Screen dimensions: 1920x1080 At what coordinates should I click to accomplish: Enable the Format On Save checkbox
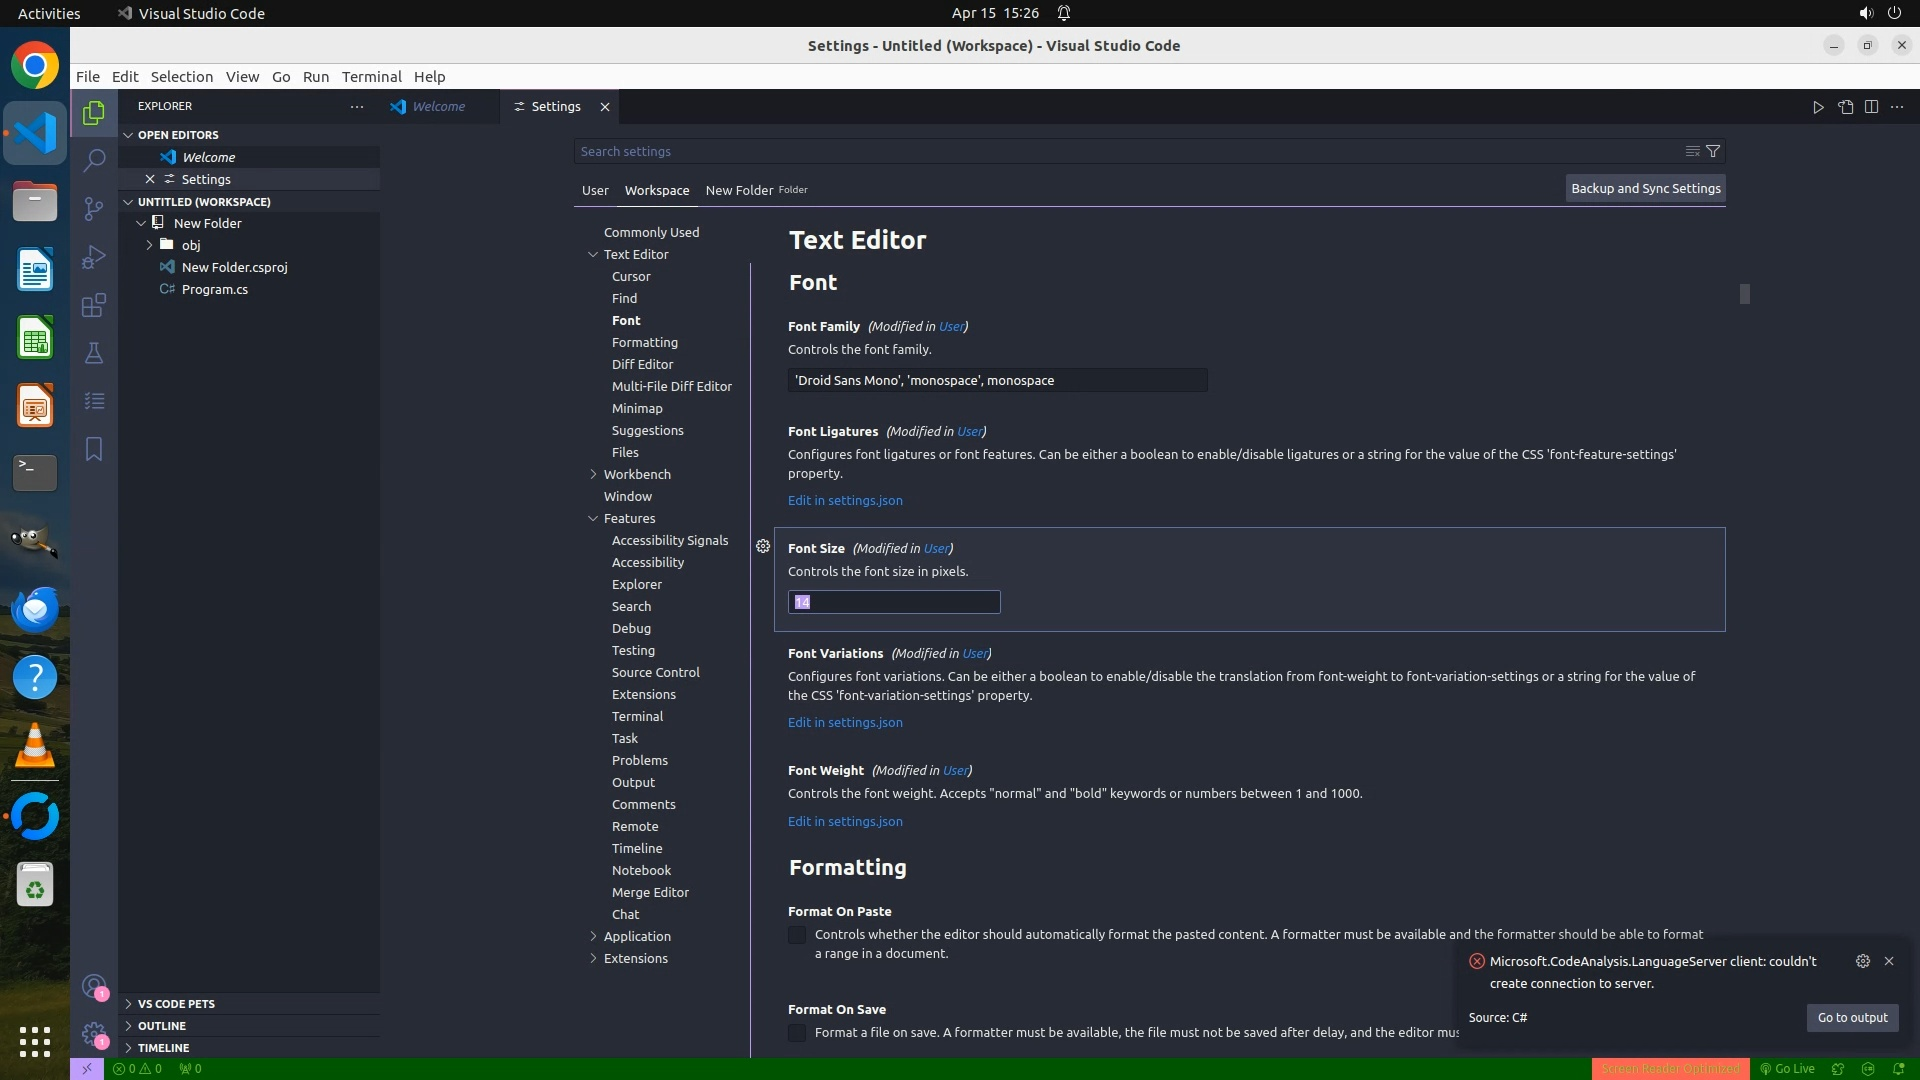click(x=797, y=1033)
